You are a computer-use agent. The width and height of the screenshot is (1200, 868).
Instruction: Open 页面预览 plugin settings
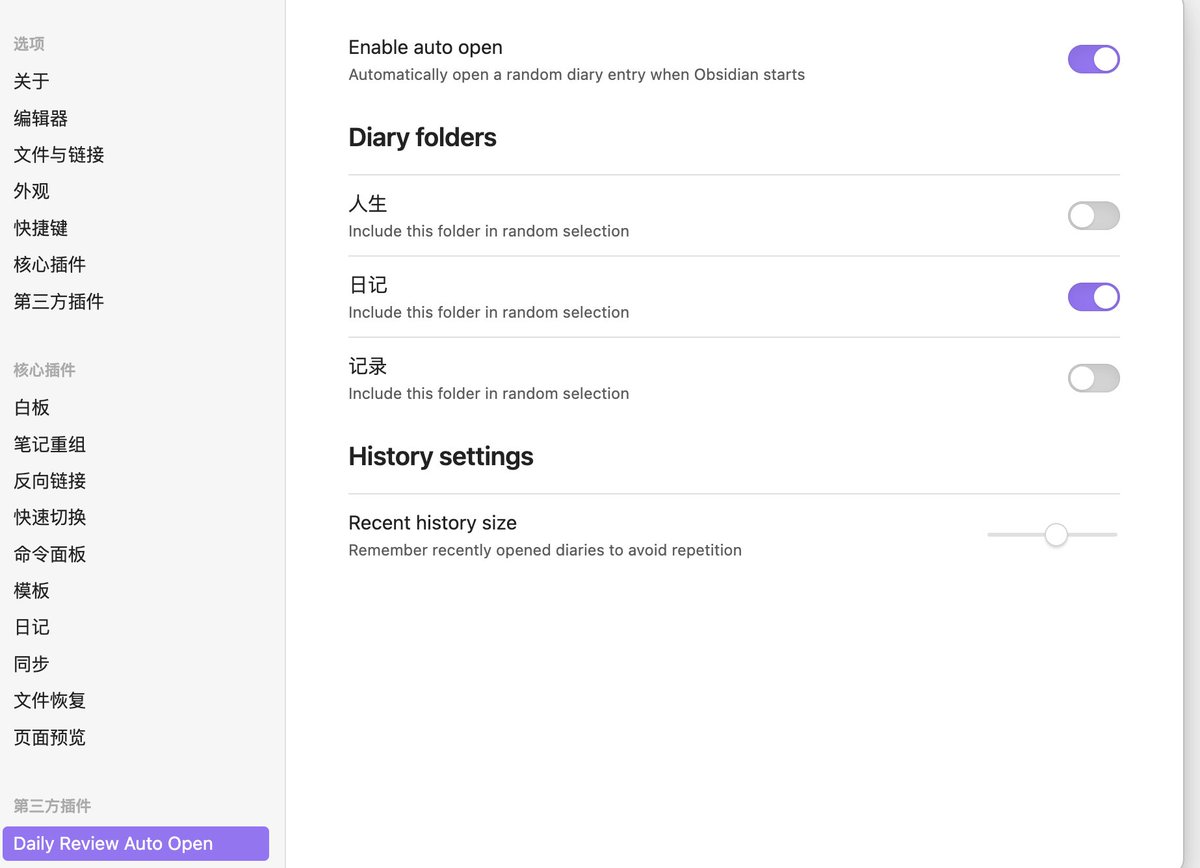50,737
